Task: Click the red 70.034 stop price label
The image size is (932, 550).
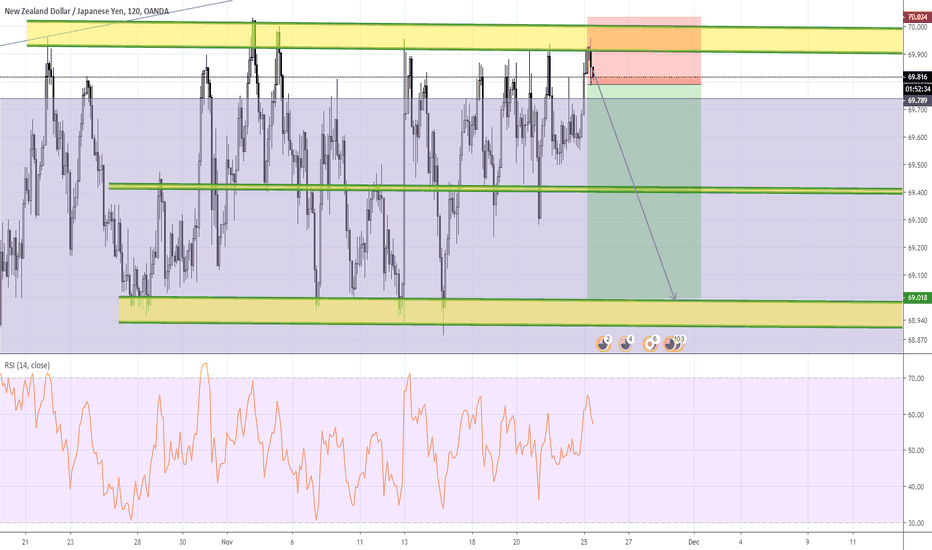Action: point(916,17)
